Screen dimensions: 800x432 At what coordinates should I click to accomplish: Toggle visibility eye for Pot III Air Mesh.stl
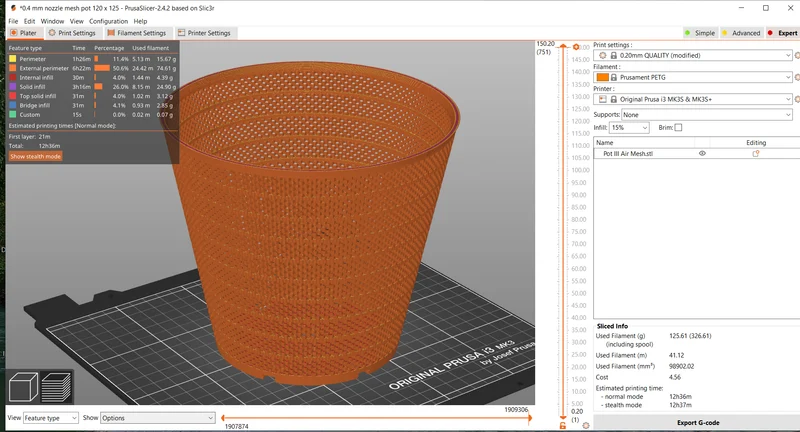[x=702, y=154]
